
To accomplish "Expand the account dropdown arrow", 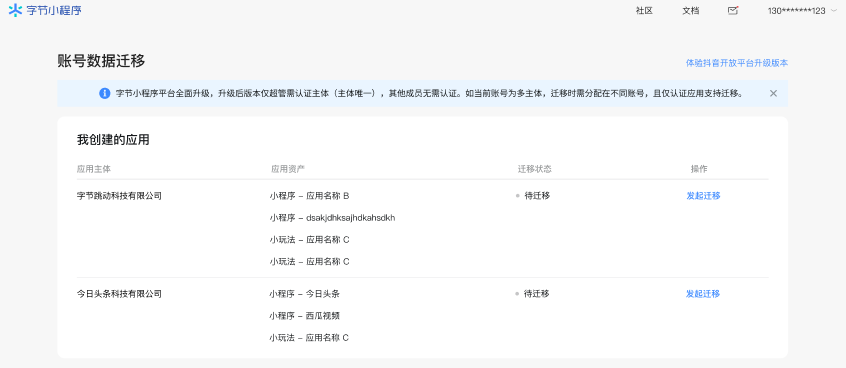I will point(834,11).
